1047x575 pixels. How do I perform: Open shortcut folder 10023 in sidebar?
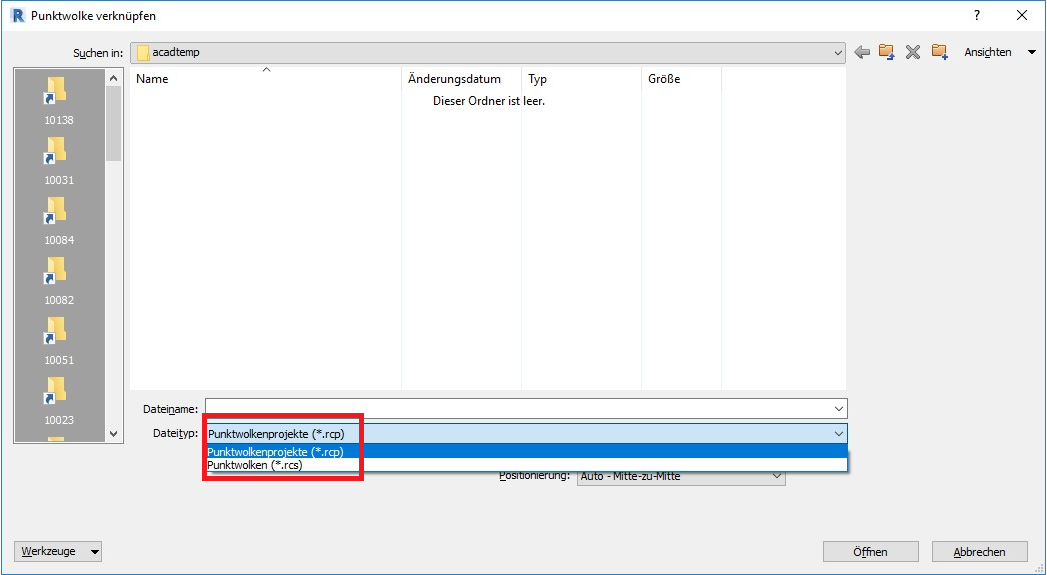[58, 402]
